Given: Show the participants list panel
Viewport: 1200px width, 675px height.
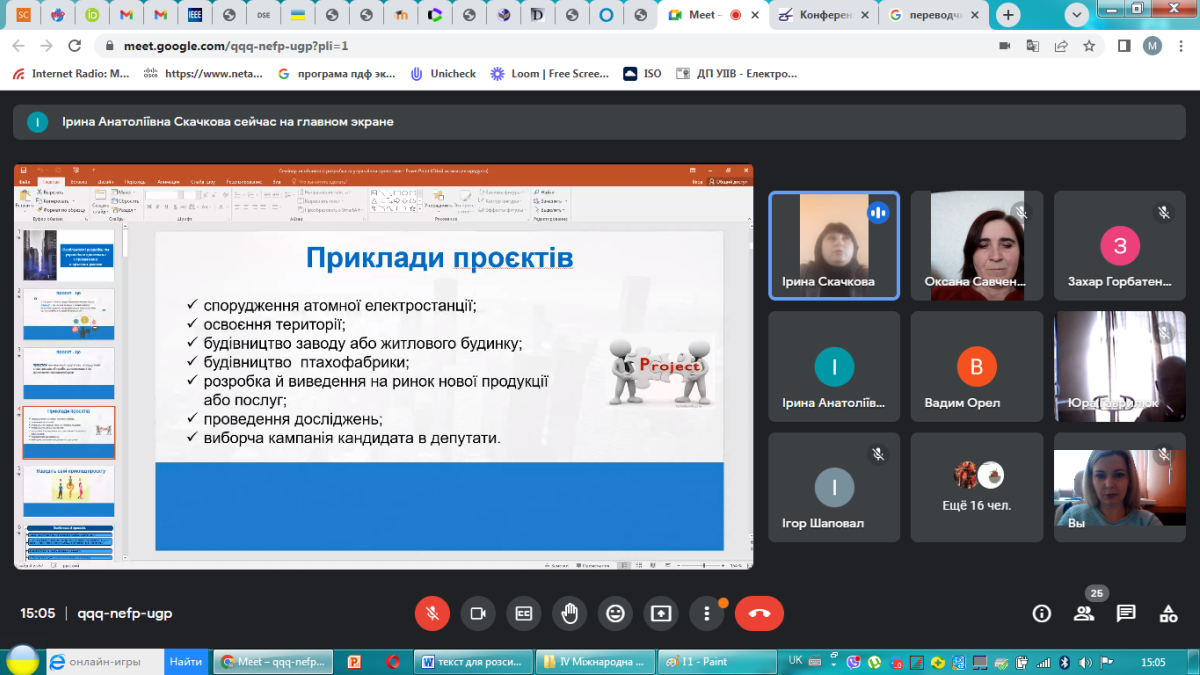Looking at the screenshot, I should click(1084, 613).
